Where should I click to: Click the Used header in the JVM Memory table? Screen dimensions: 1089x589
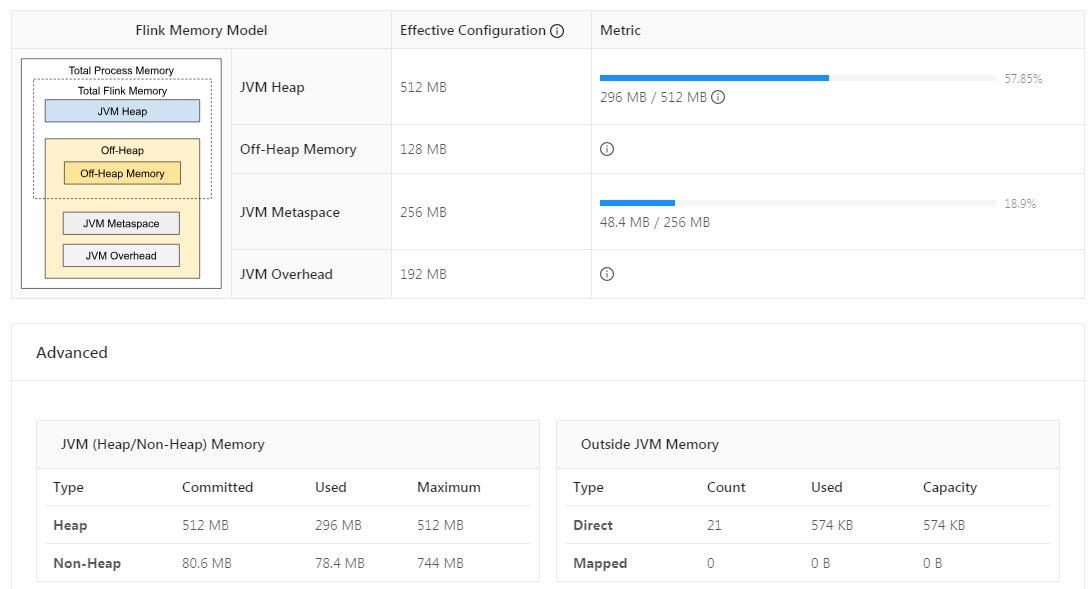pos(331,488)
